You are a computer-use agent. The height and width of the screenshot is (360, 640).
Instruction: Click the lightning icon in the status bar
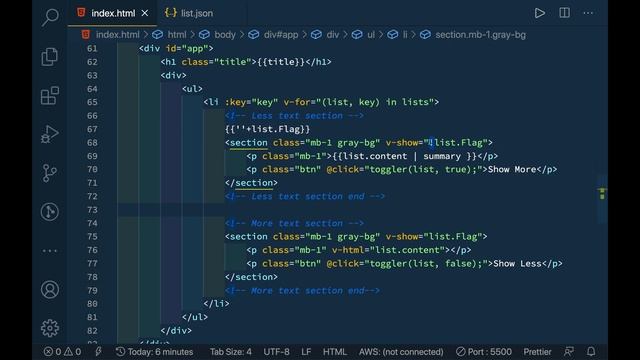click(x=98, y=351)
